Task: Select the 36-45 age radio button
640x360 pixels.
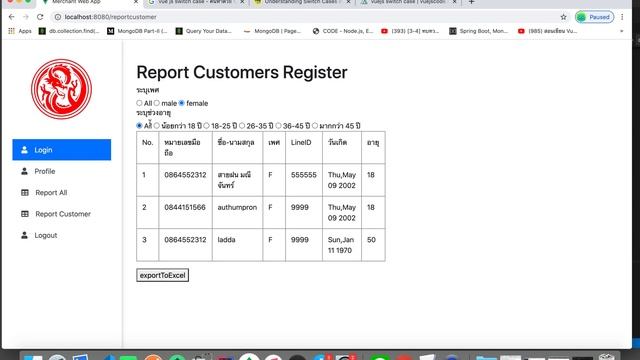Action: point(278,126)
